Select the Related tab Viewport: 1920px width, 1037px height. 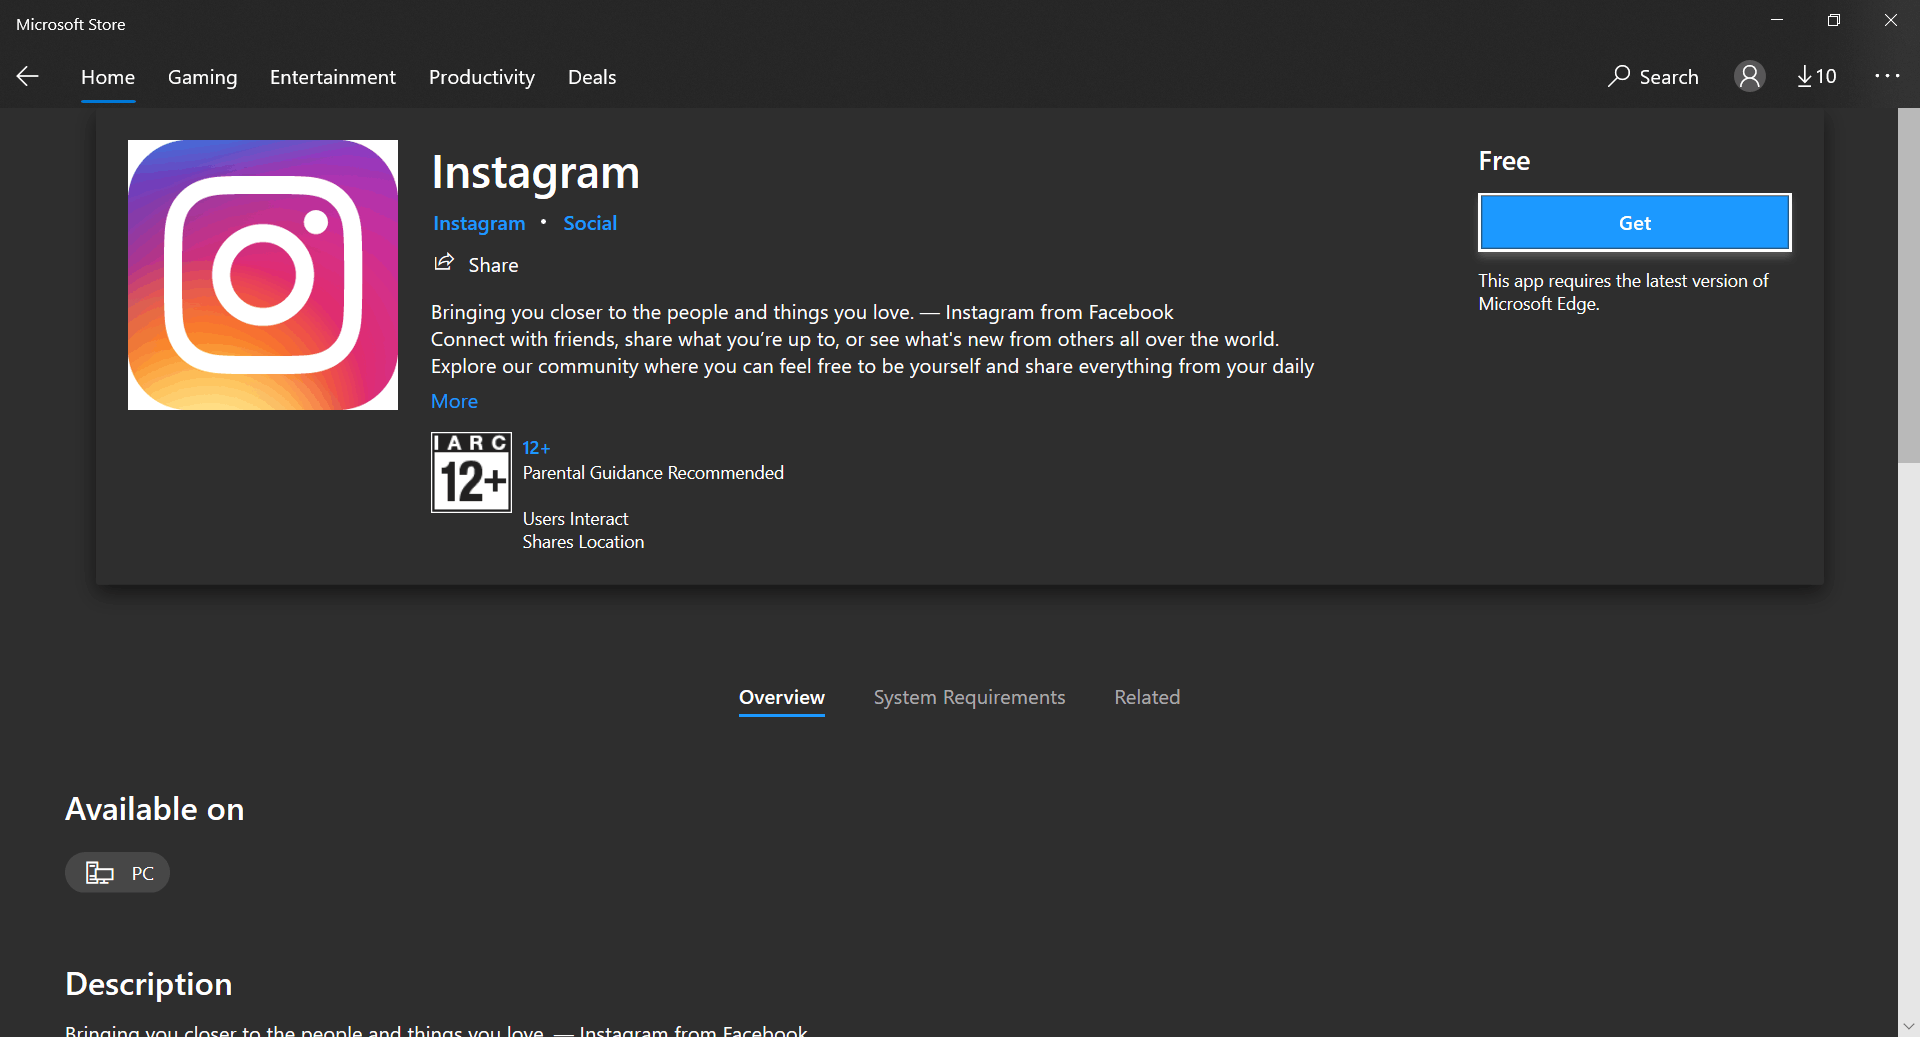pos(1147,697)
